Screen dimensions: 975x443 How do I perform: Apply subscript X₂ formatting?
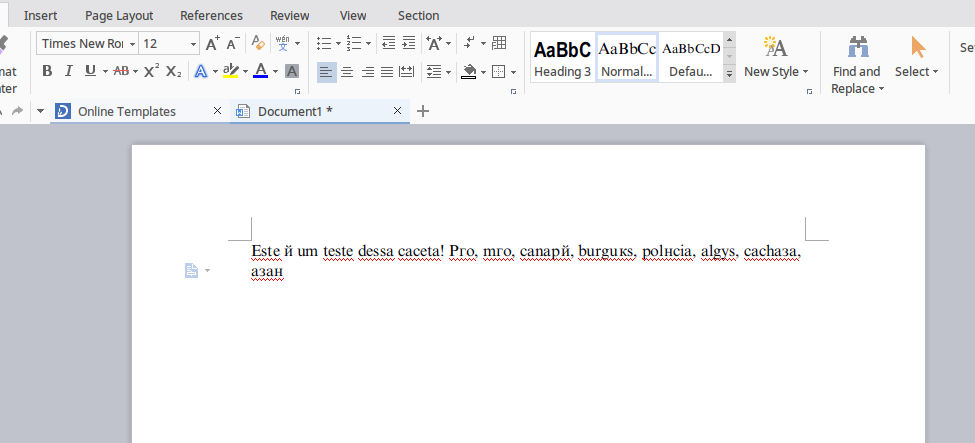173,71
